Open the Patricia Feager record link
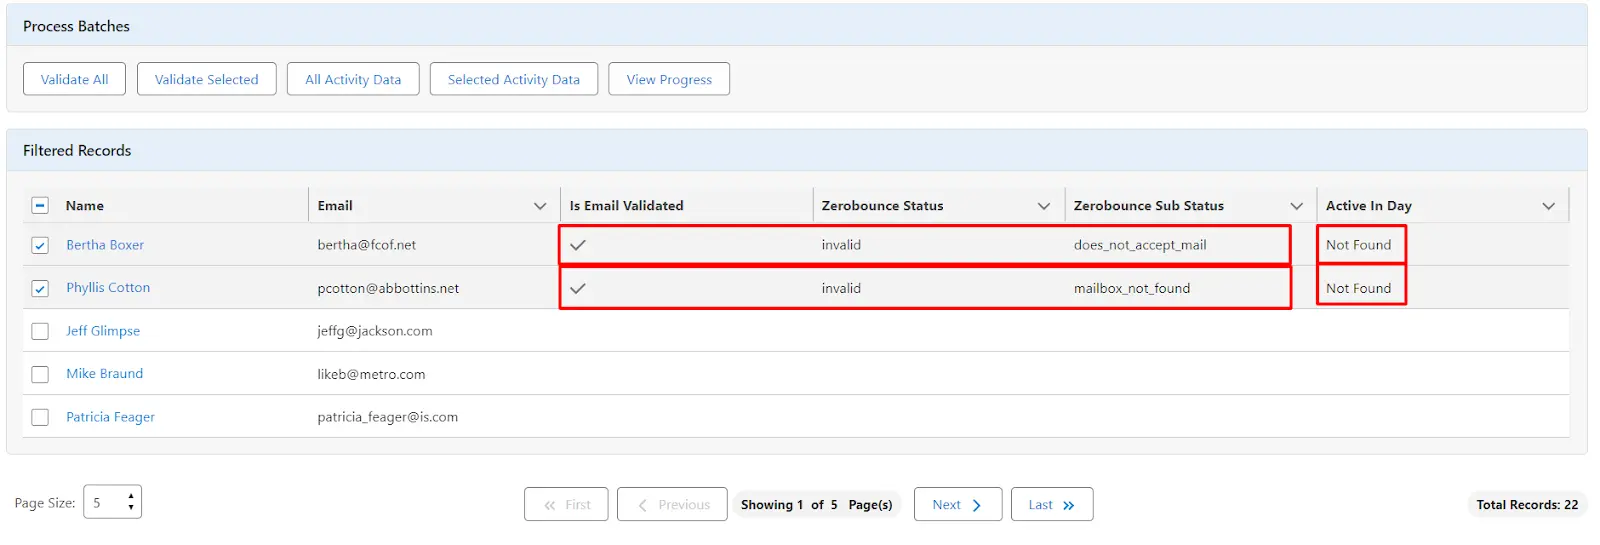Image resolution: width=1600 pixels, height=545 pixels. point(110,417)
